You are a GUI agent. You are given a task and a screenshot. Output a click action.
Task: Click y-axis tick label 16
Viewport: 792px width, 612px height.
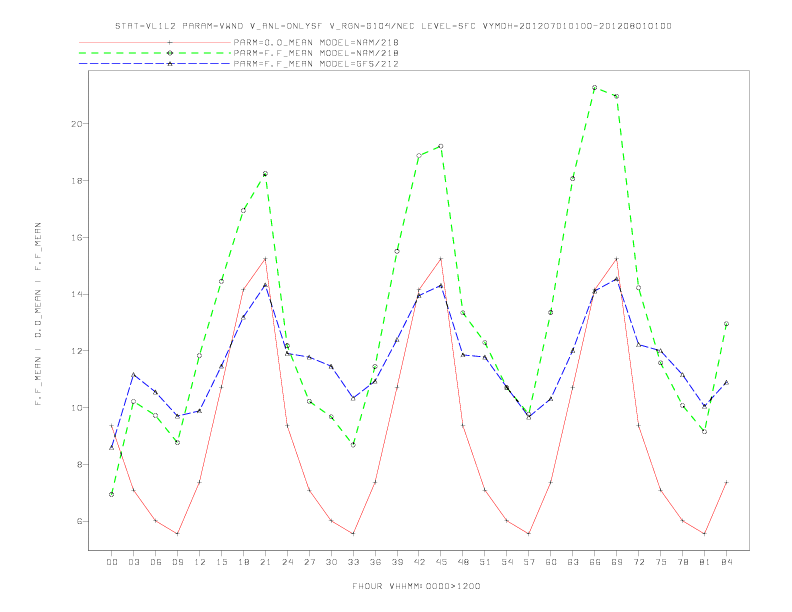tap(76, 237)
